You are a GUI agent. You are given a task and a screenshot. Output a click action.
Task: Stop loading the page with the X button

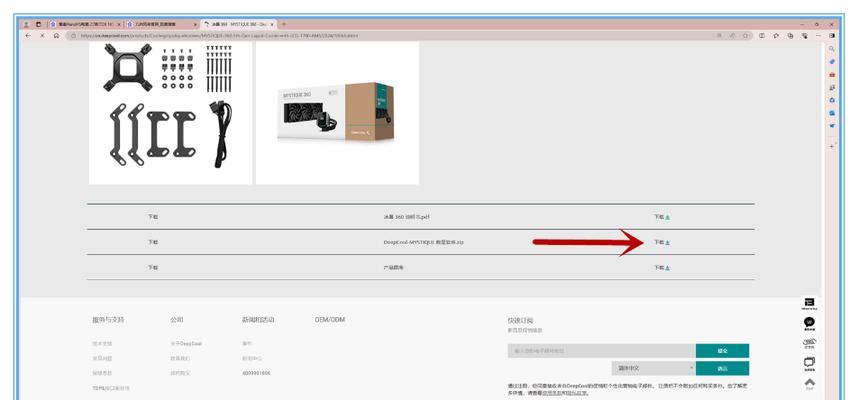pyautogui.click(x=42, y=36)
